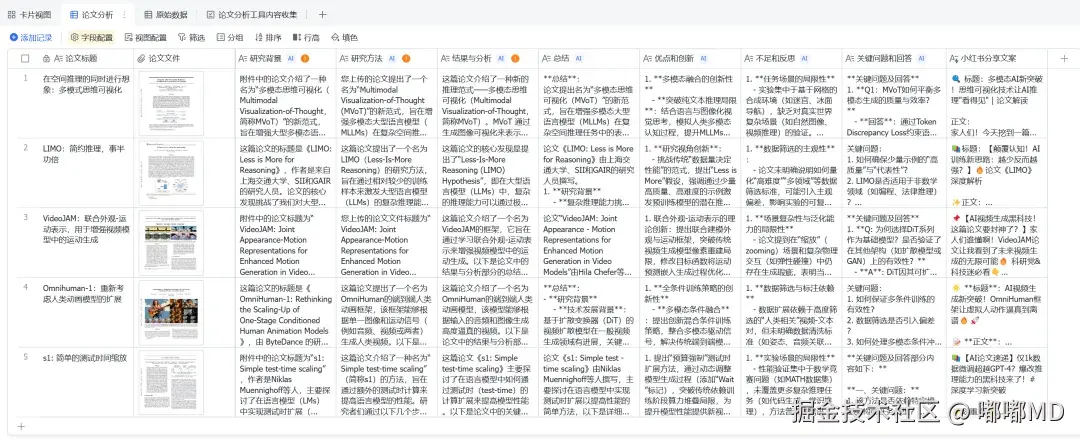The height and width of the screenshot is (441, 1080).
Task: Click the 总结 cell in the VideoJAM row
Action: [589, 243]
